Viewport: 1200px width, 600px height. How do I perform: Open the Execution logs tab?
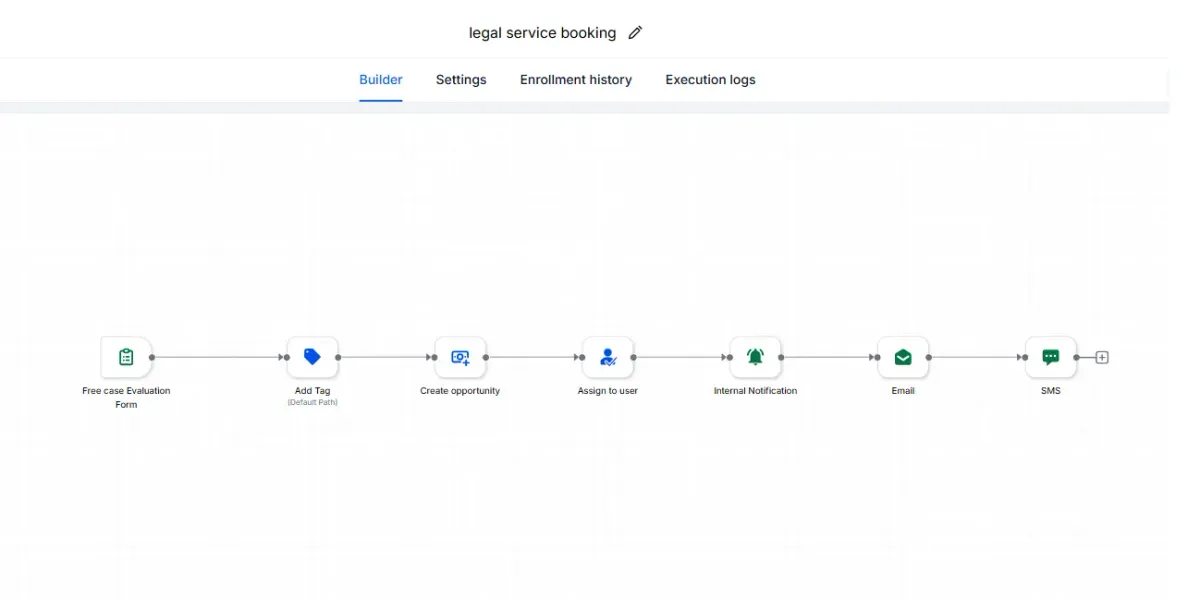[711, 80]
